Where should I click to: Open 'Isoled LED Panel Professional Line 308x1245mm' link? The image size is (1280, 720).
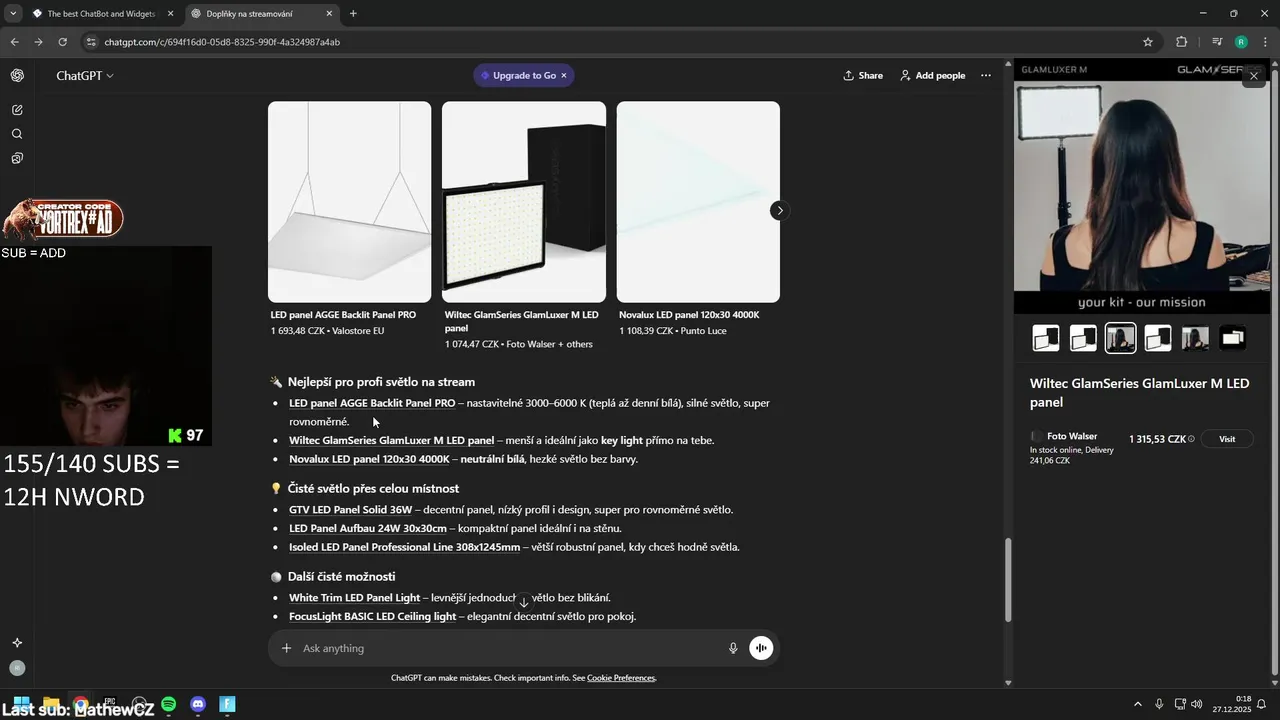[405, 547]
